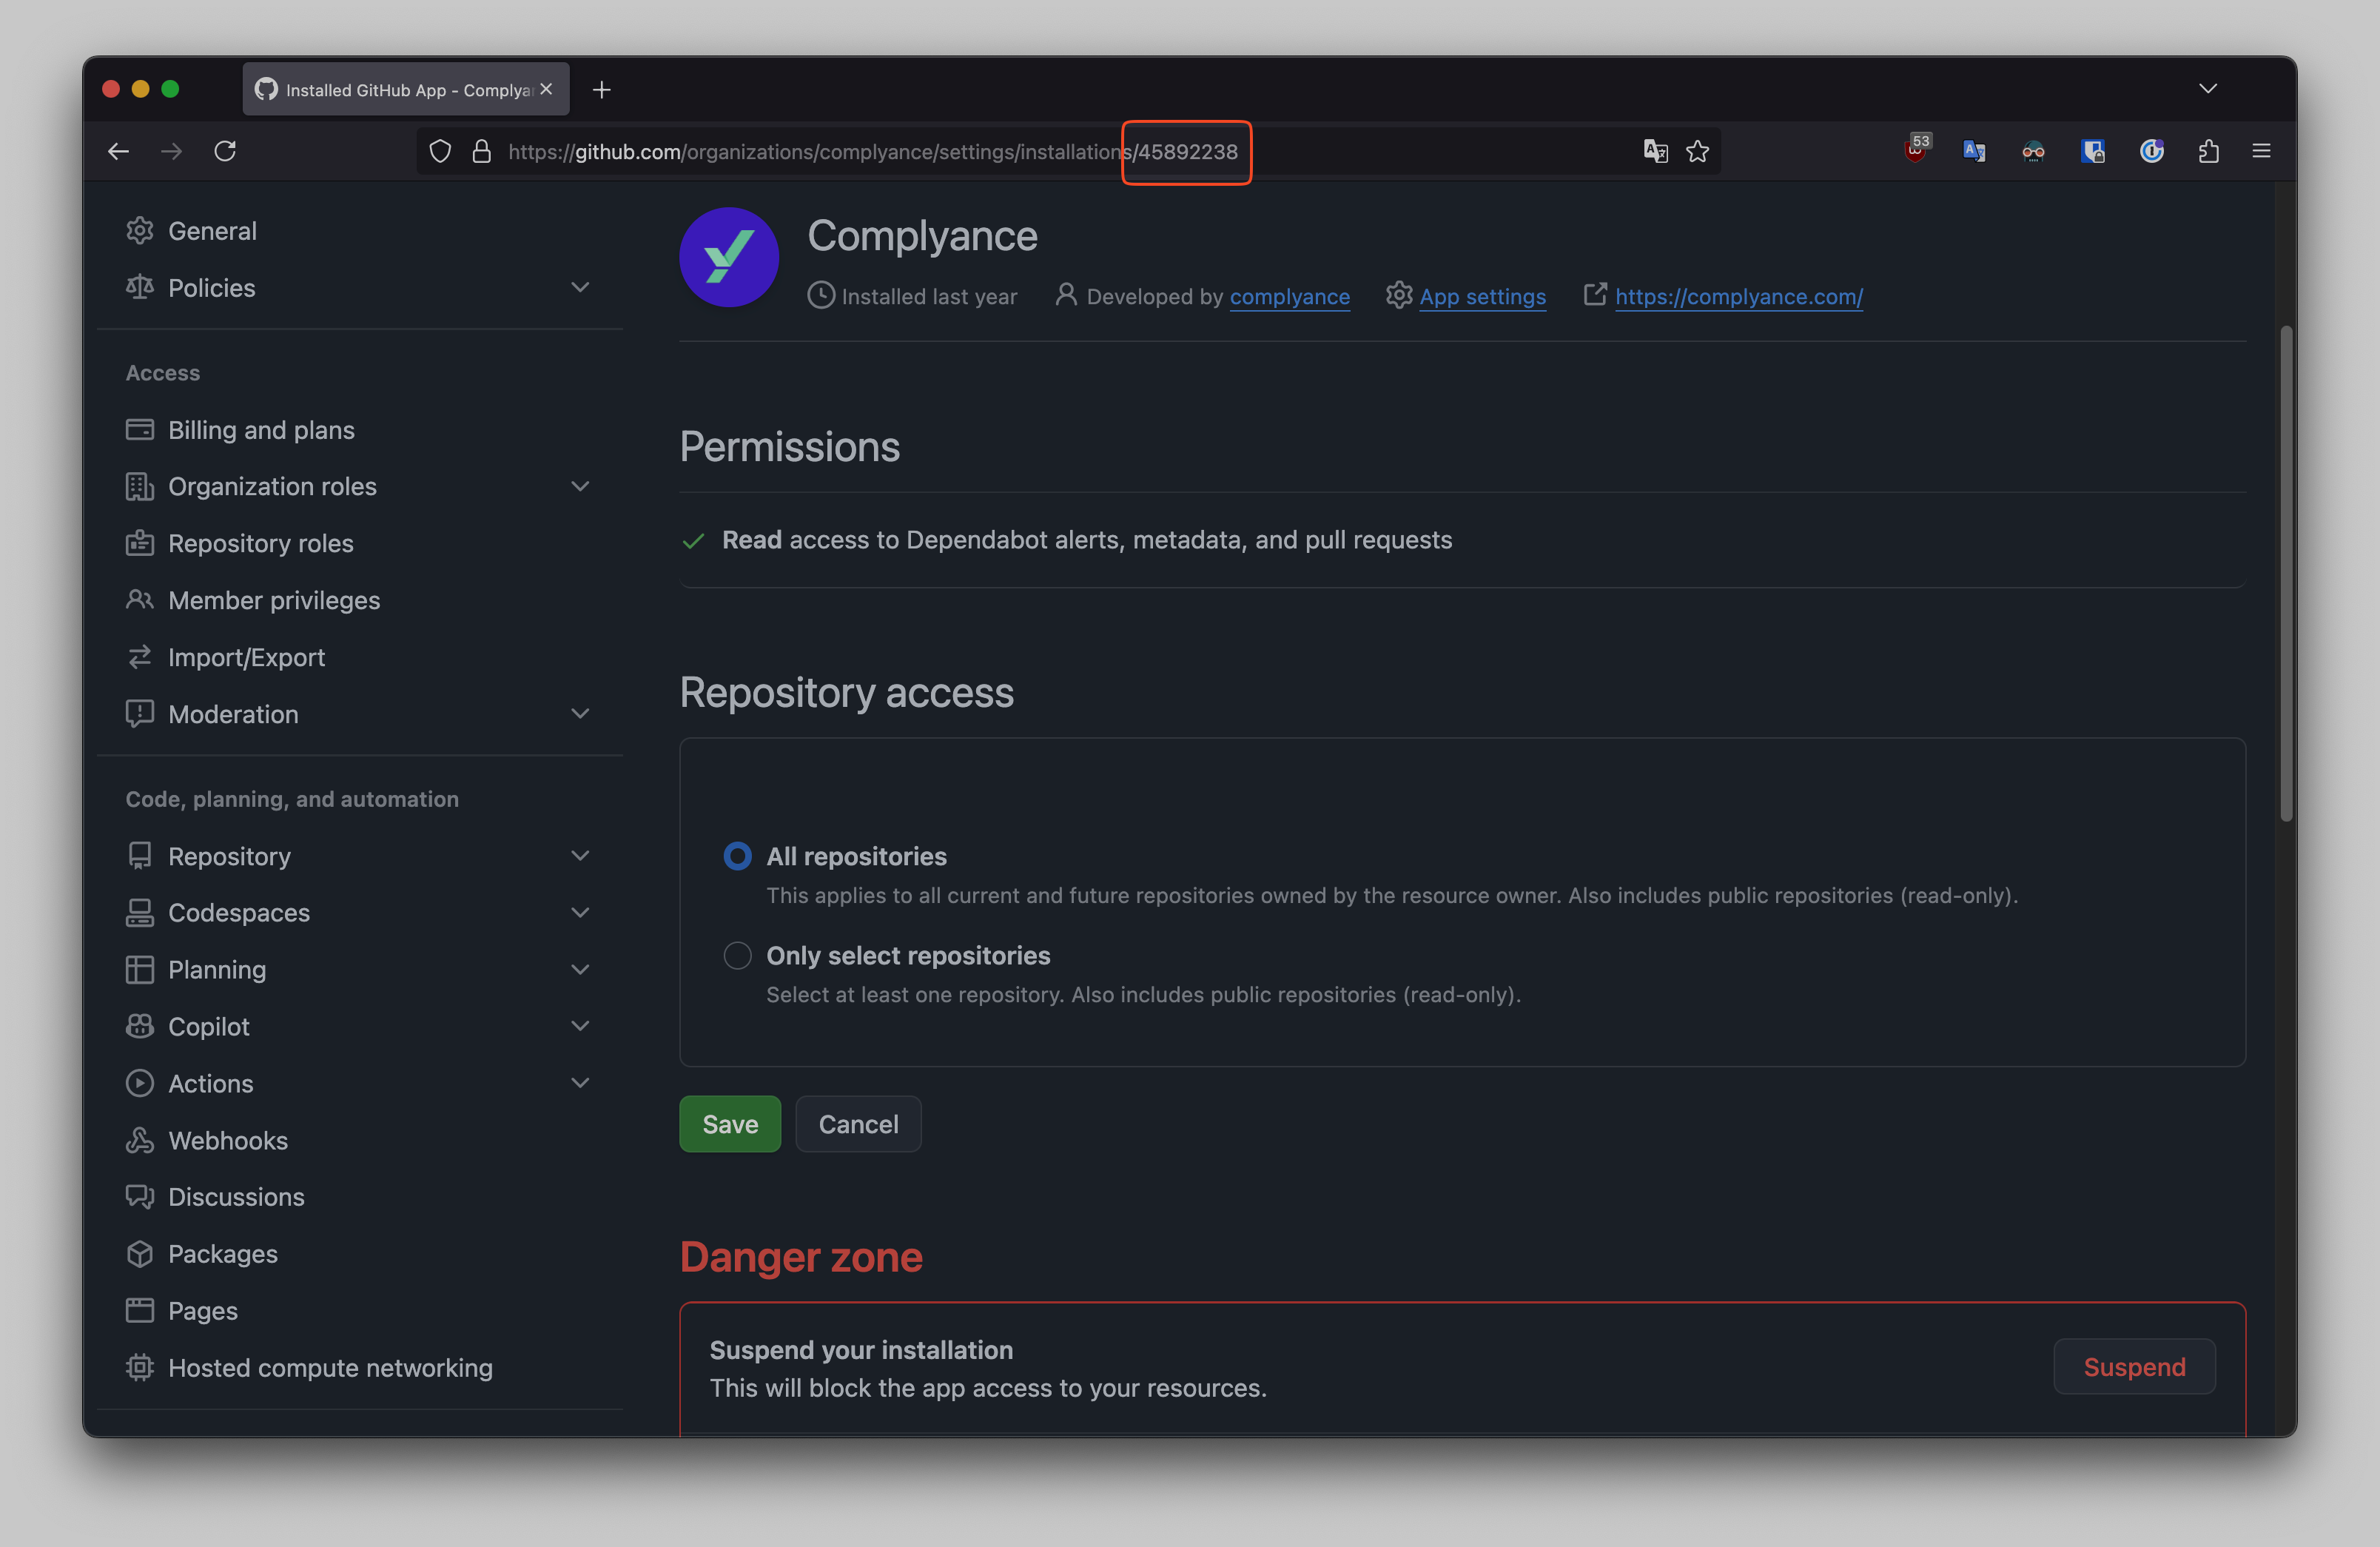The width and height of the screenshot is (2380, 1547).
Task: Click the shield tracking protection icon
Action: [440, 151]
